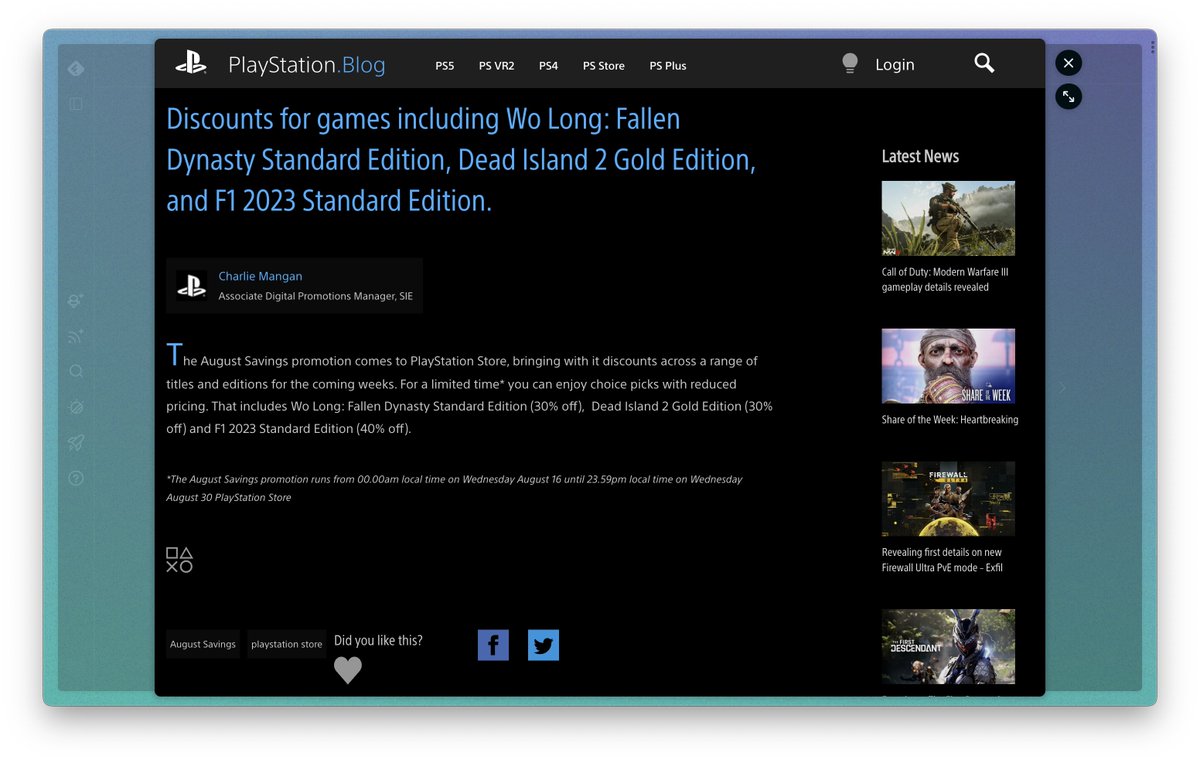Viewport: 1200px width, 763px height.
Task: Open the PS4 menu item
Action: pos(548,66)
